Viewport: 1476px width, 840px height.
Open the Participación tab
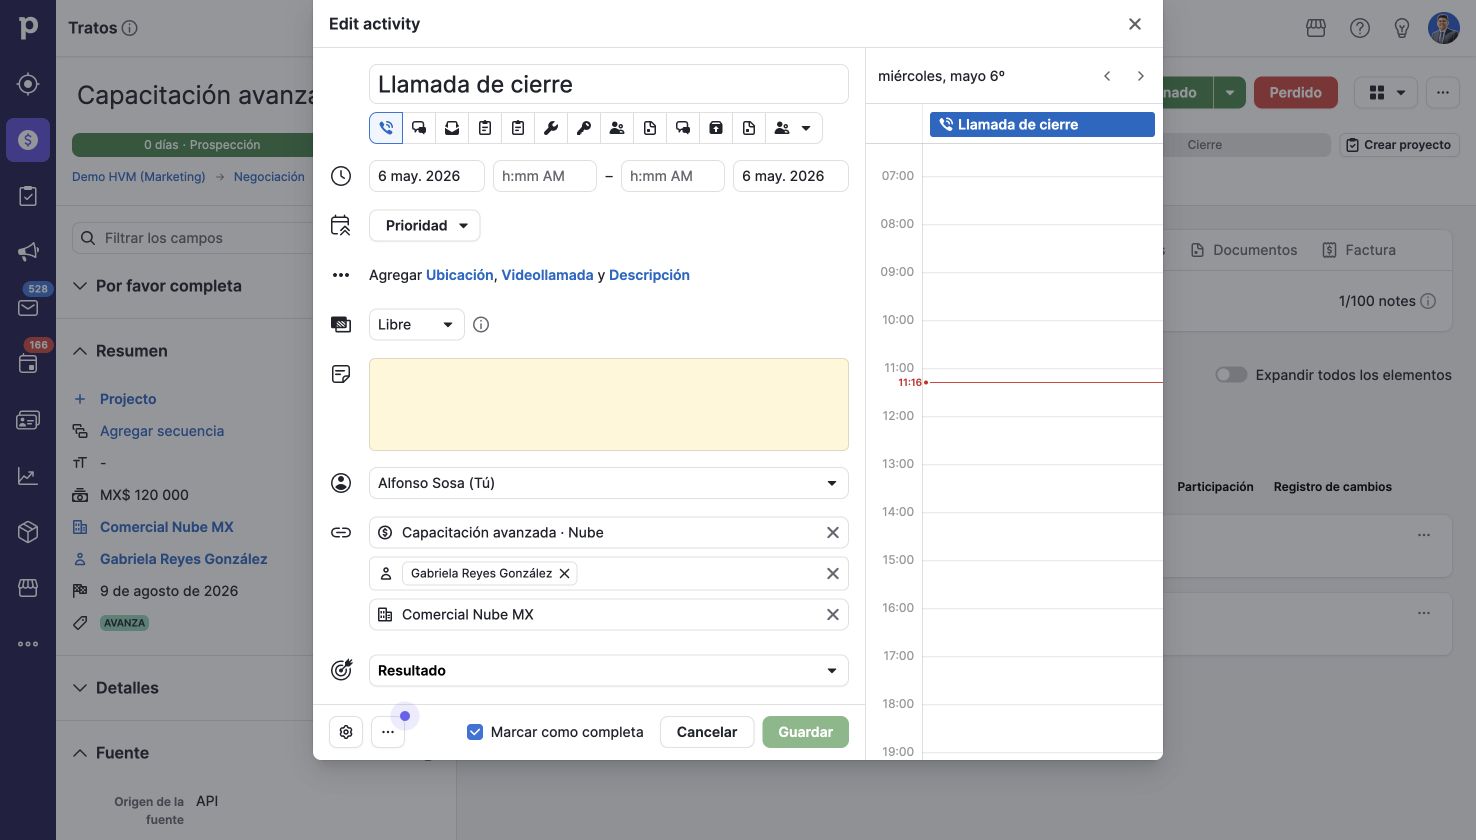click(1215, 487)
